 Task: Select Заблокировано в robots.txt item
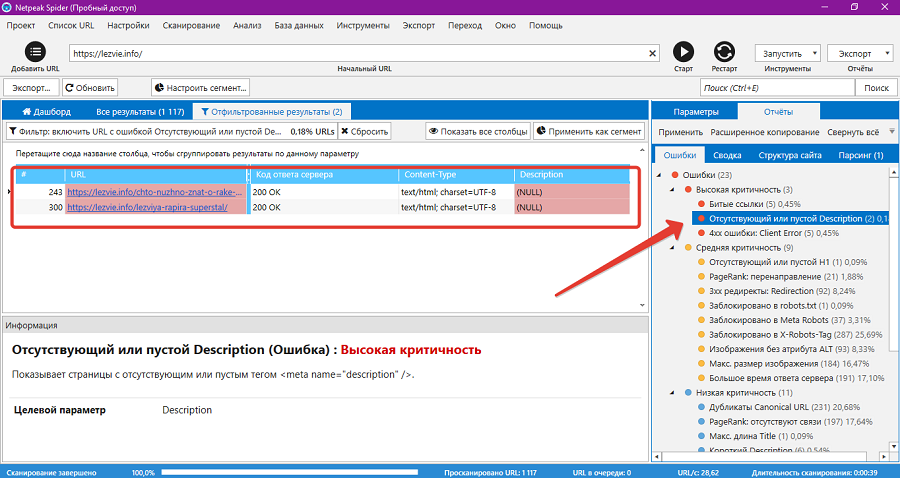pyautogui.click(x=781, y=305)
